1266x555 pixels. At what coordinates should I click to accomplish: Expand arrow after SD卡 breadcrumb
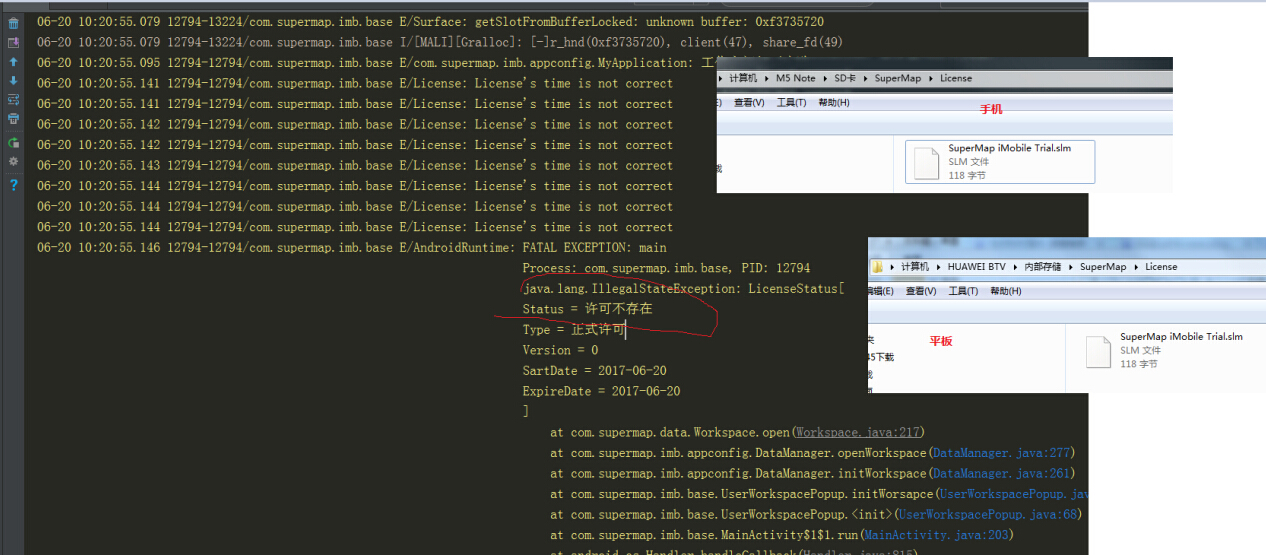866,78
